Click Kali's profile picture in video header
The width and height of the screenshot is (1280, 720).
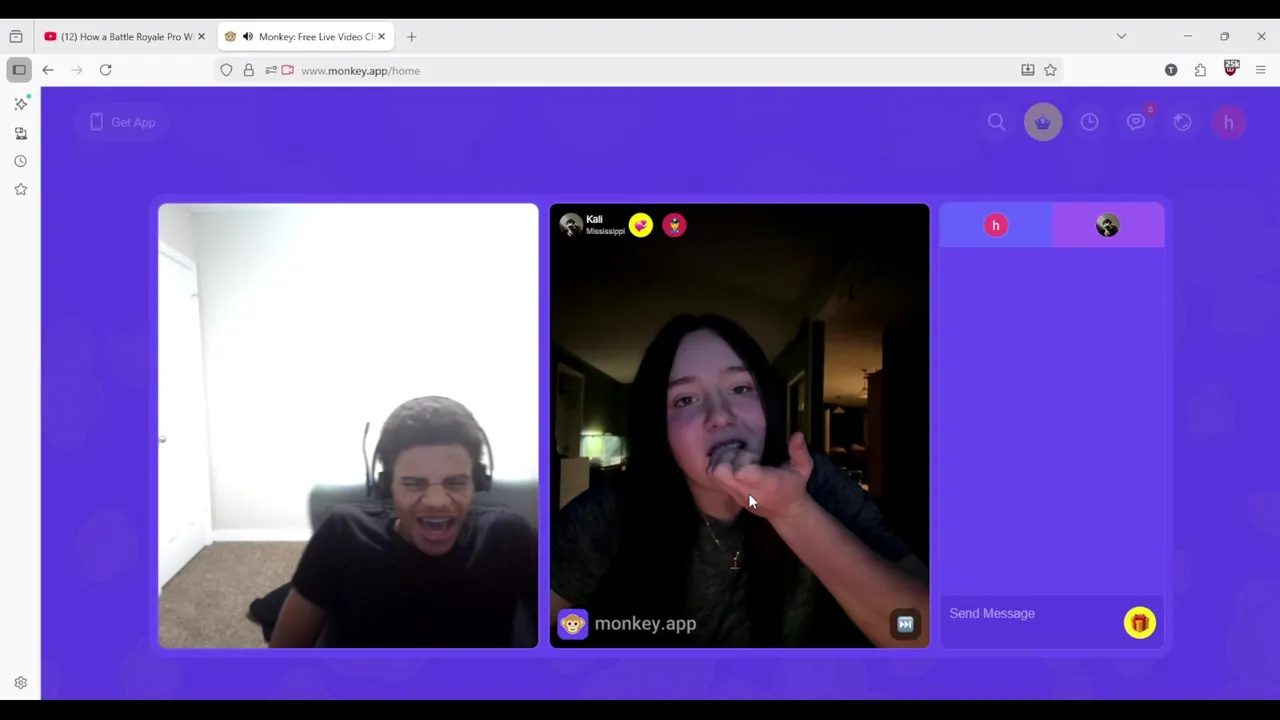[571, 225]
